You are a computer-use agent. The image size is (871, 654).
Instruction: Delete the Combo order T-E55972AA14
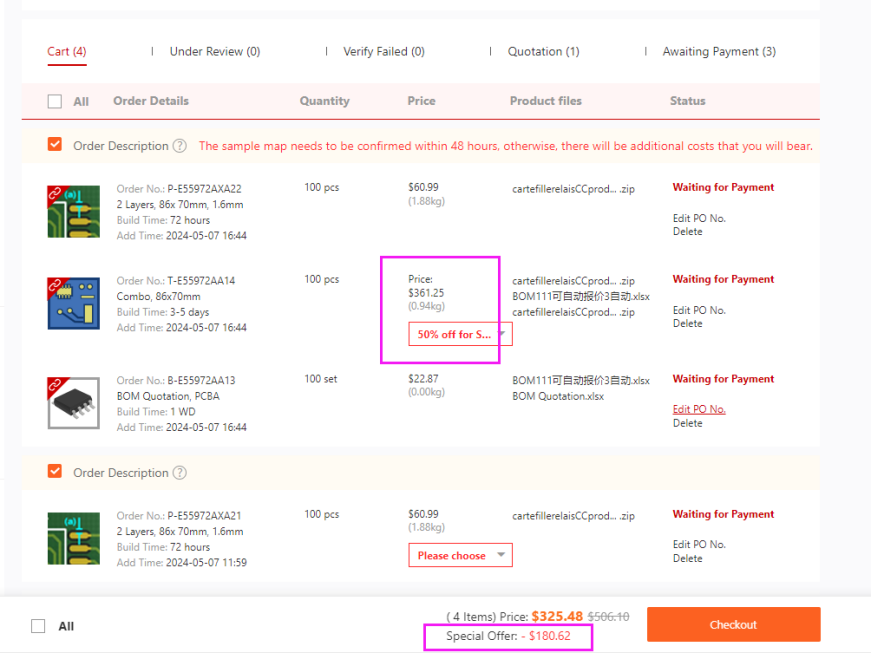point(687,324)
